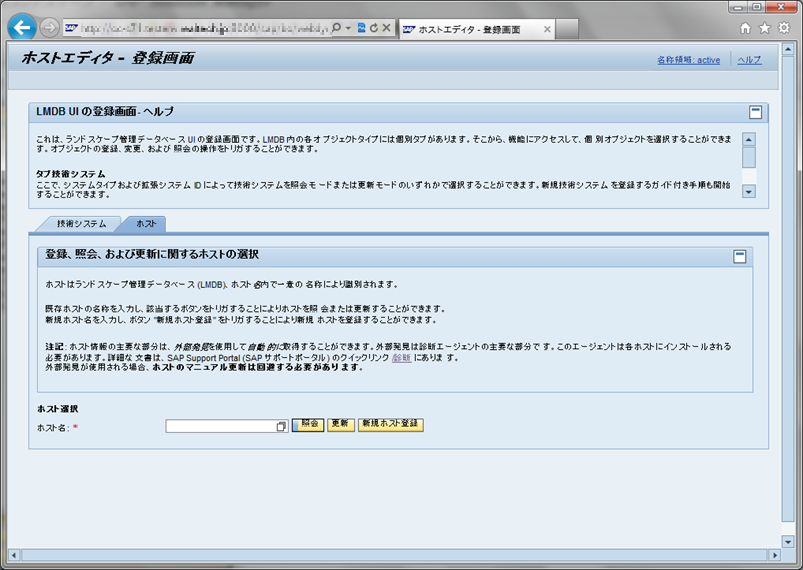Click the browser forward arrow
This screenshot has width=803, height=570.
49,28
